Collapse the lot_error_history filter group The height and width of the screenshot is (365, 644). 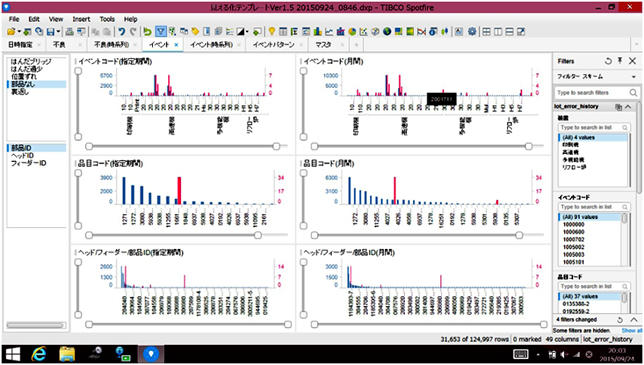628,107
